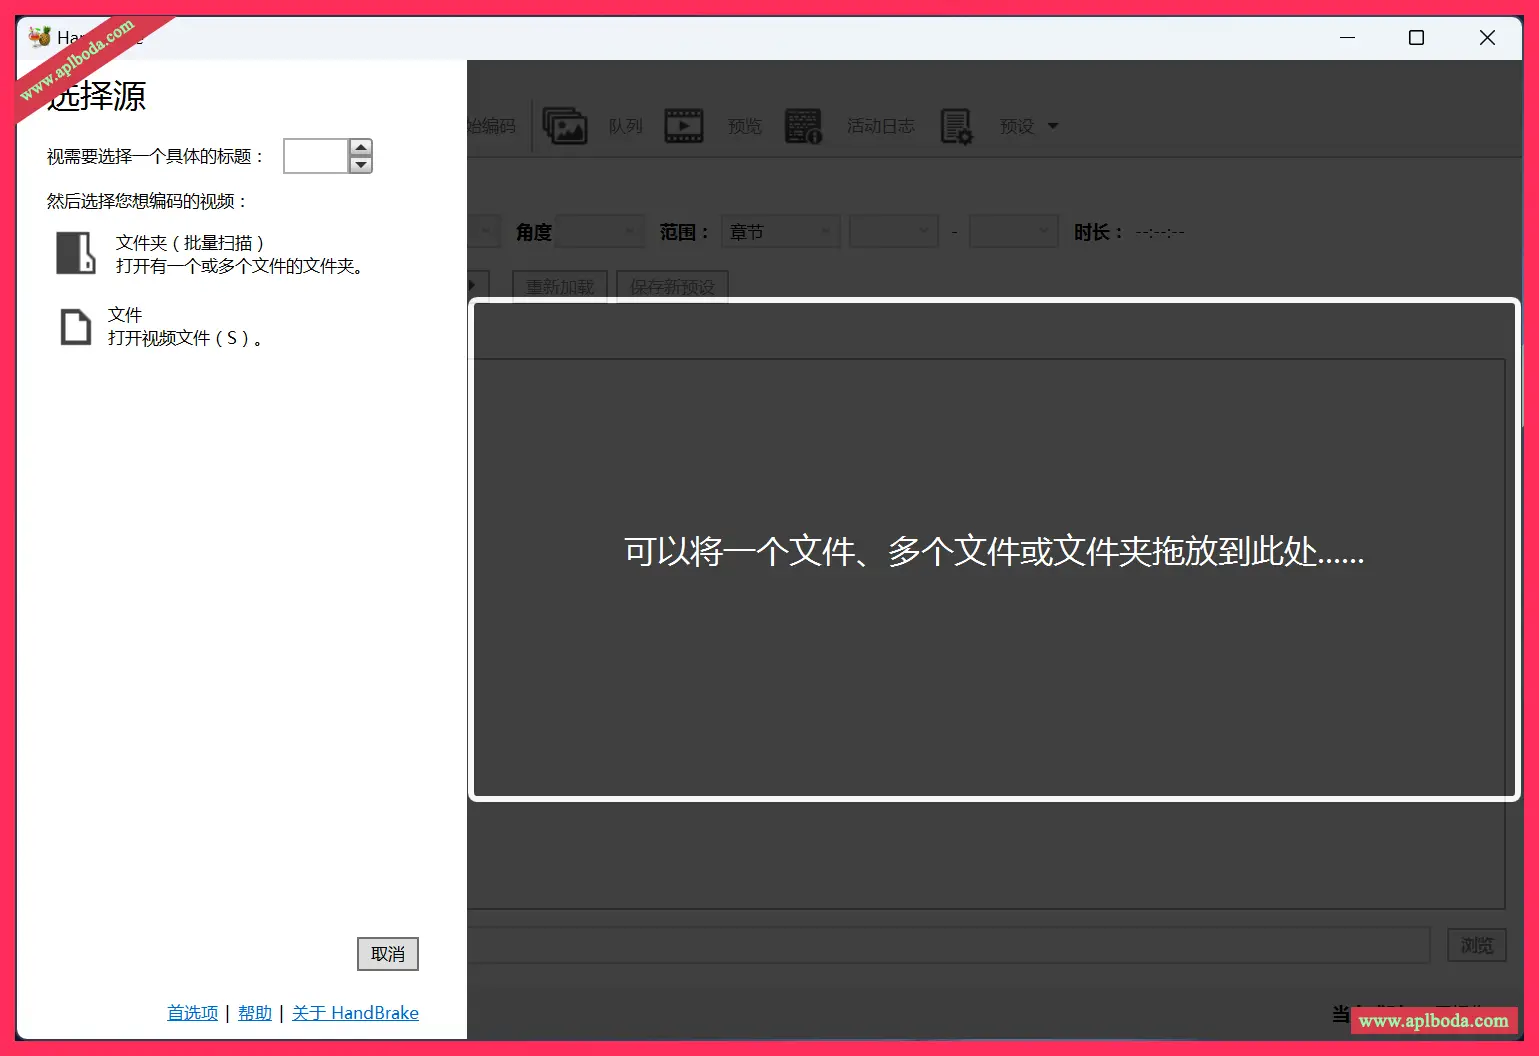Open the 首选项 preferences link
The height and width of the screenshot is (1056, 1539).
(192, 1013)
